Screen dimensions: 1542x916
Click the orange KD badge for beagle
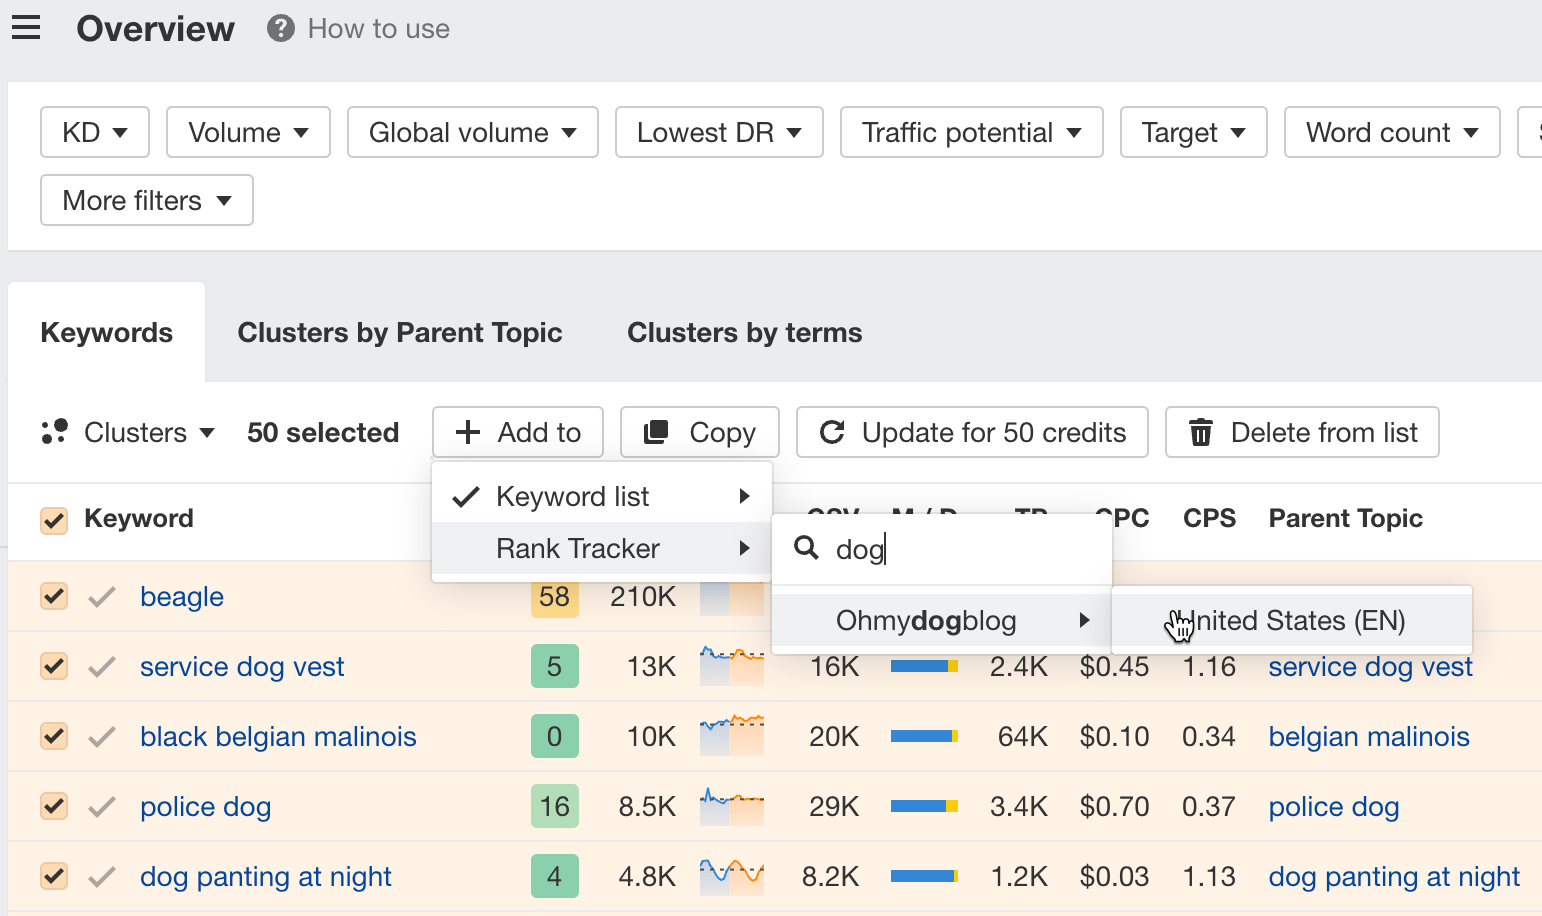coord(555,596)
